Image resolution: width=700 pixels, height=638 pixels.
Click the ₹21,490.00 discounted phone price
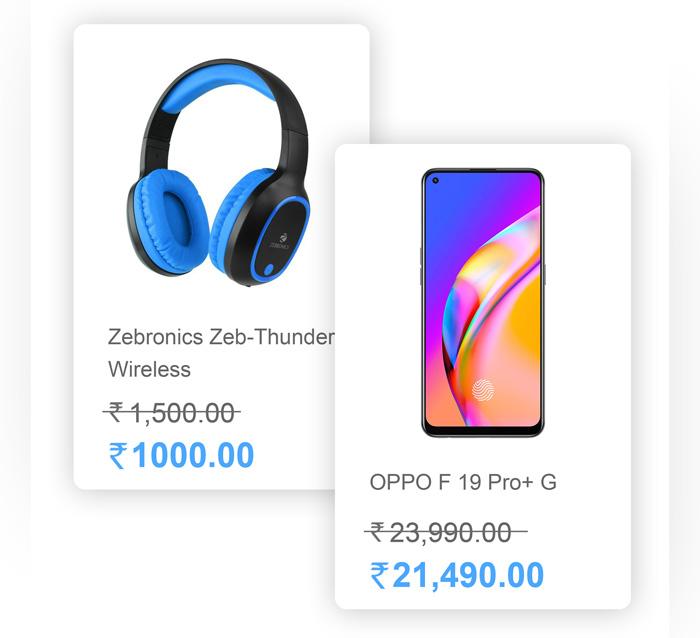[457, 575]
